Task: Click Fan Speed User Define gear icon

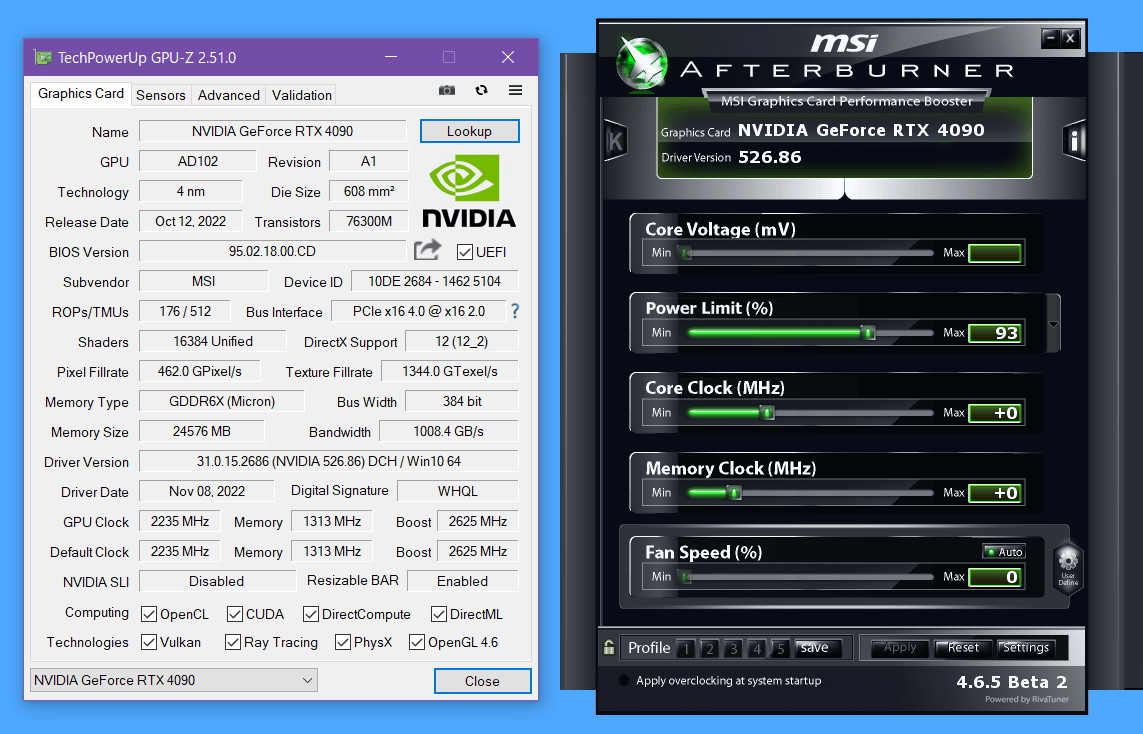Action: (1068, 566)
